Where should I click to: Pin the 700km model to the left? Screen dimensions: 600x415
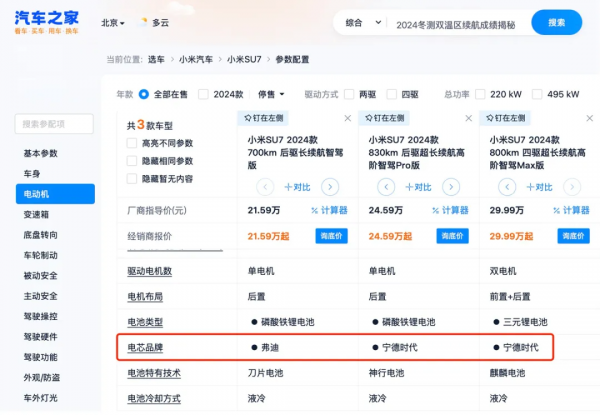(x=263, y=118)
